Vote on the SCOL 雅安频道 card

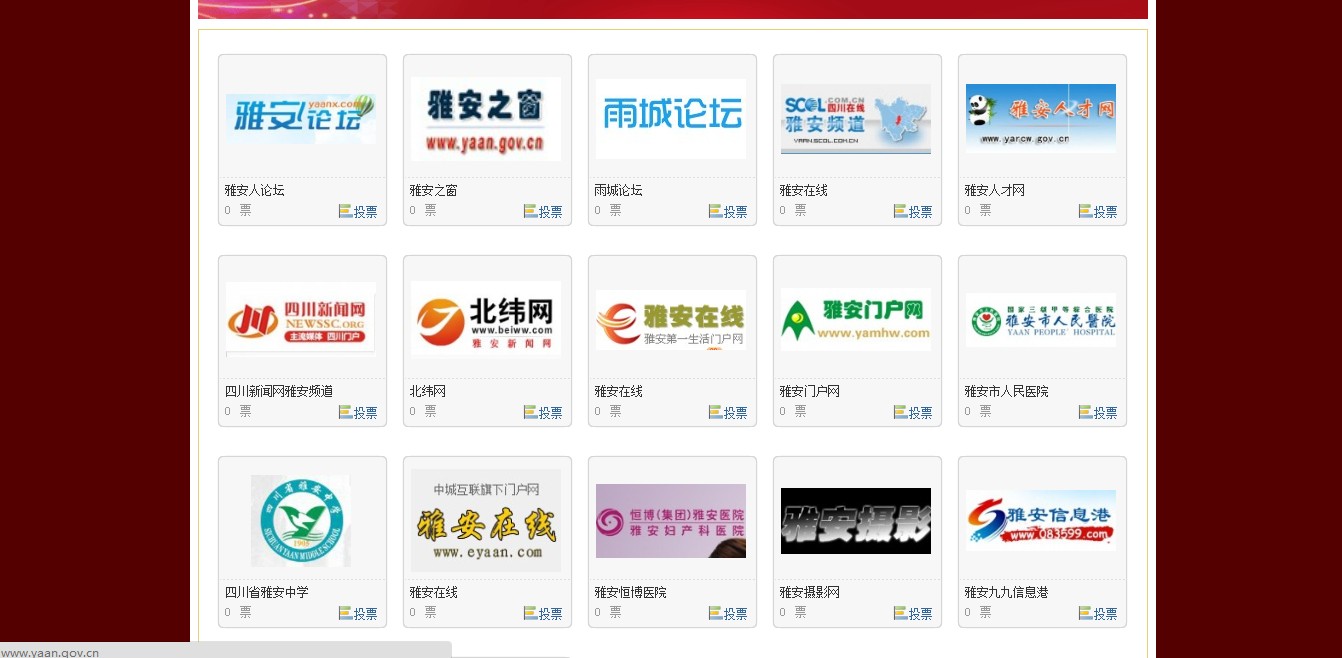[913, 212]
